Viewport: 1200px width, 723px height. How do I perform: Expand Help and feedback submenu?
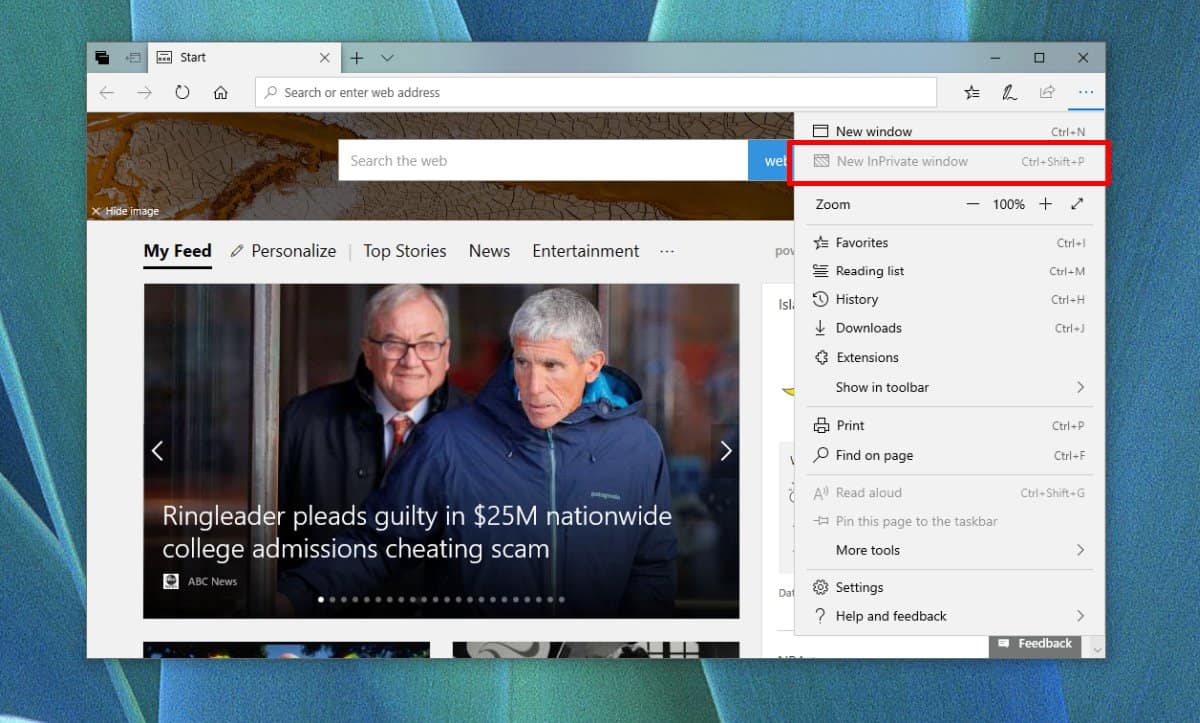point(950,616)
